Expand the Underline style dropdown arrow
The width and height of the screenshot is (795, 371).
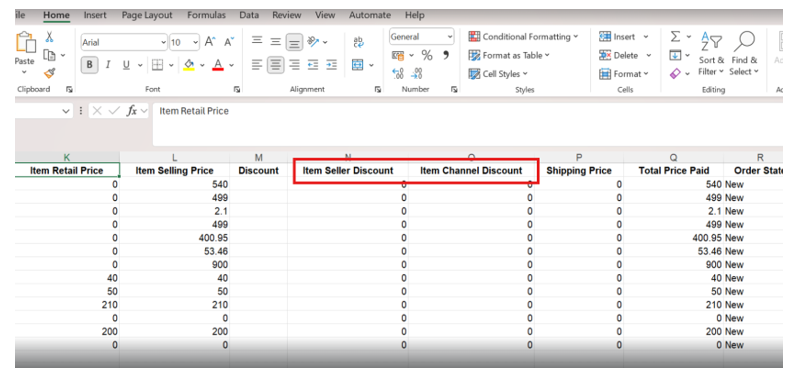pos(139,65)
